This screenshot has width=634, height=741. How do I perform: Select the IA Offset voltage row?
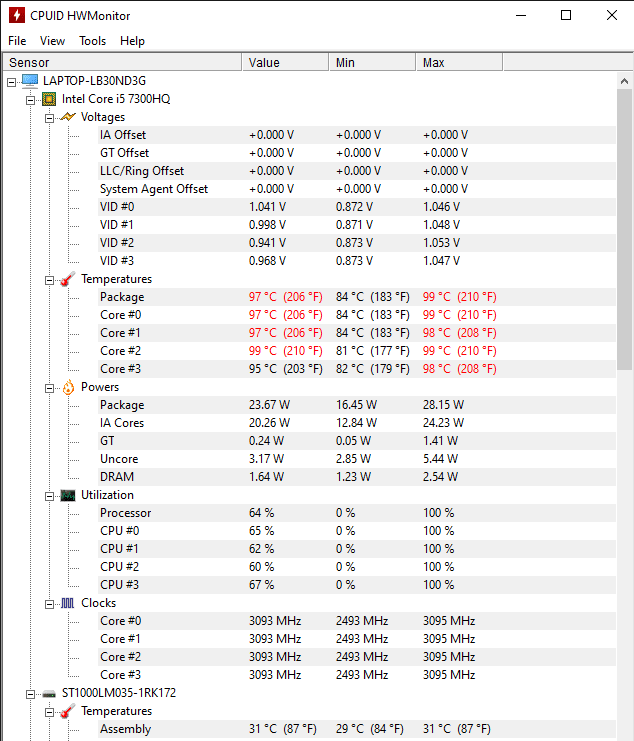357,135
